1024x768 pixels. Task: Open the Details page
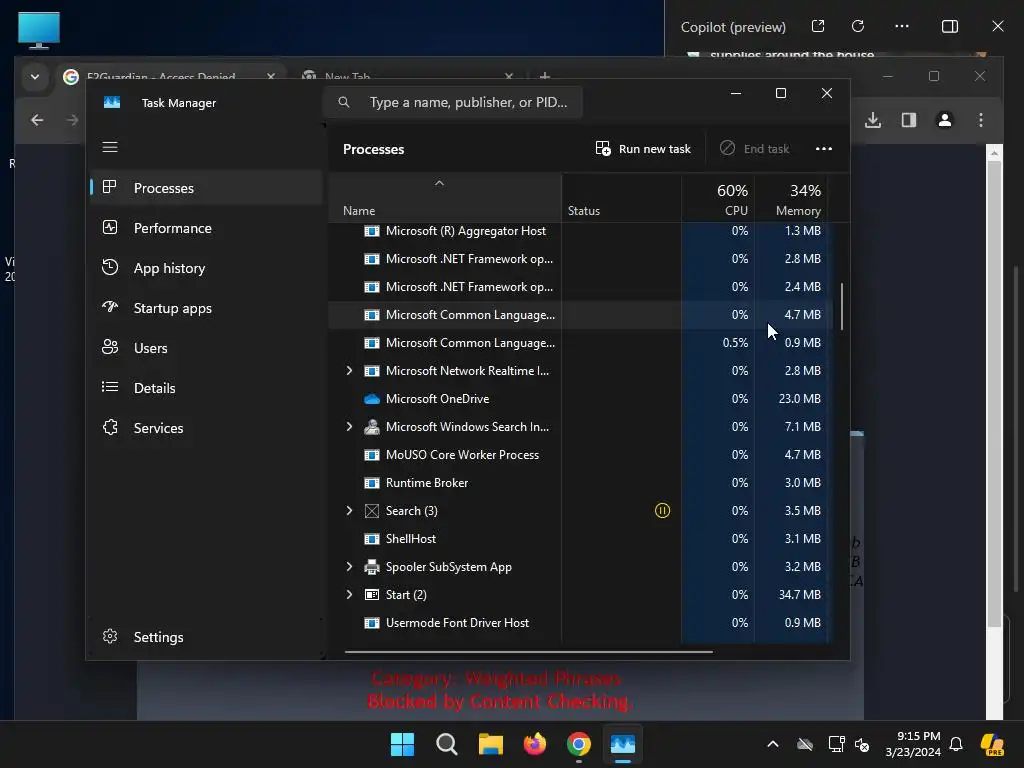[206, 388]
